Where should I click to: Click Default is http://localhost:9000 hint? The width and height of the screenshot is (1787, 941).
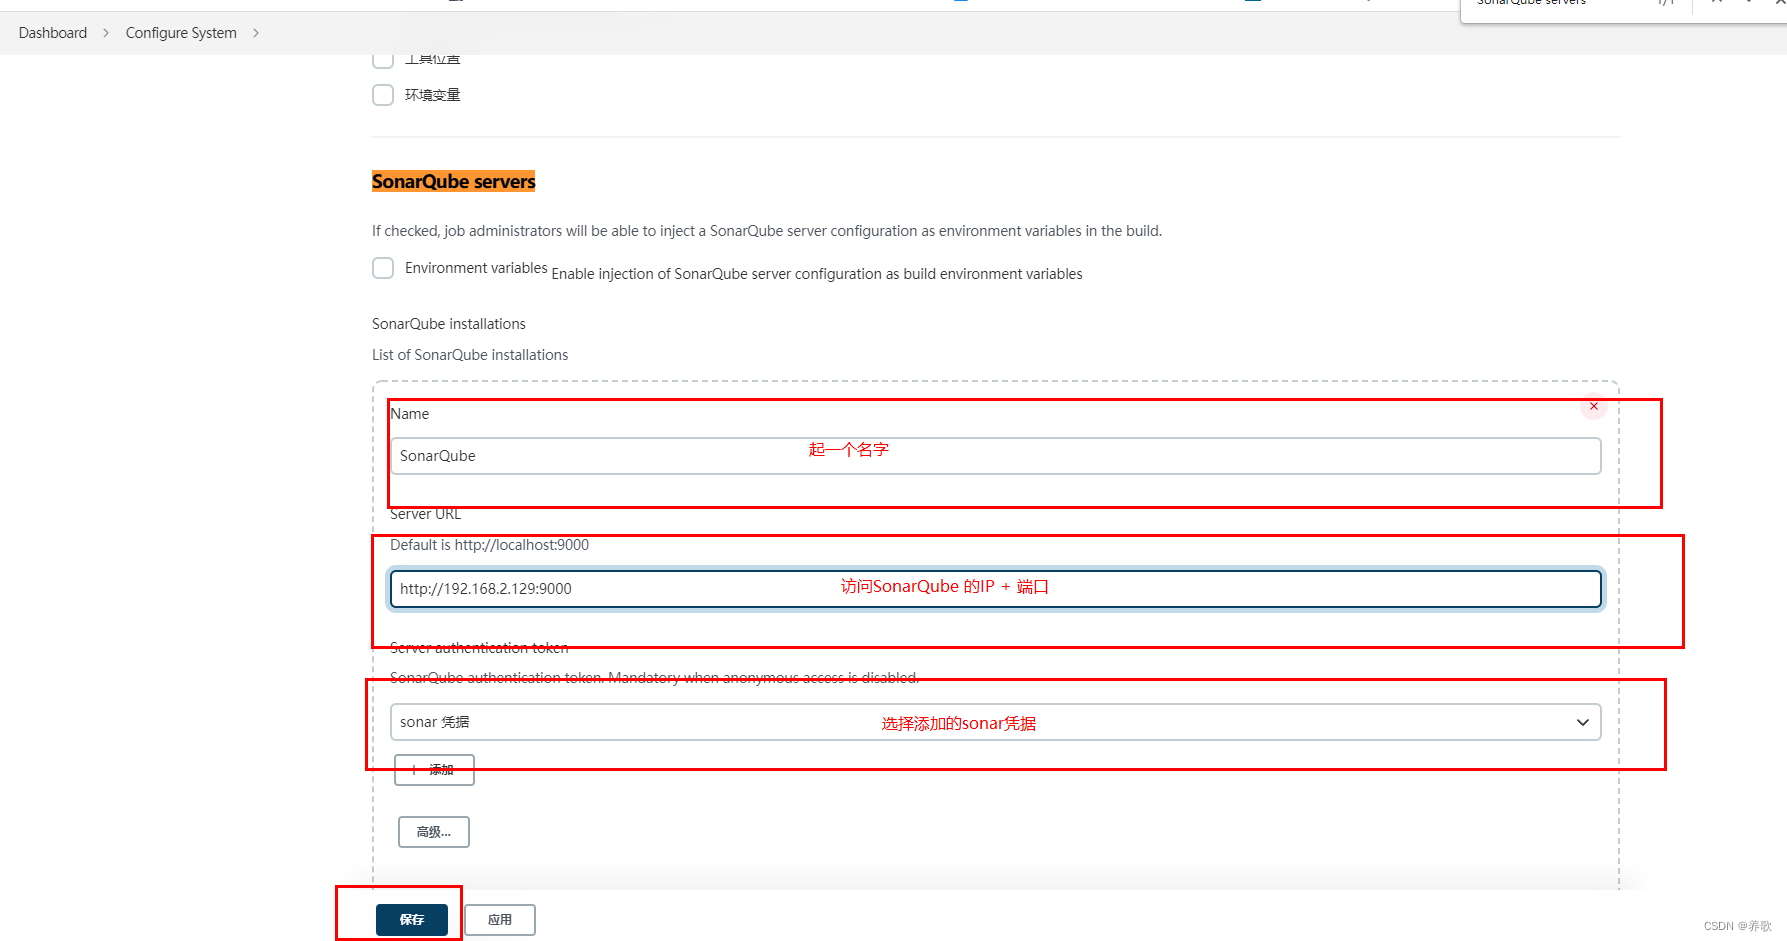490,545
